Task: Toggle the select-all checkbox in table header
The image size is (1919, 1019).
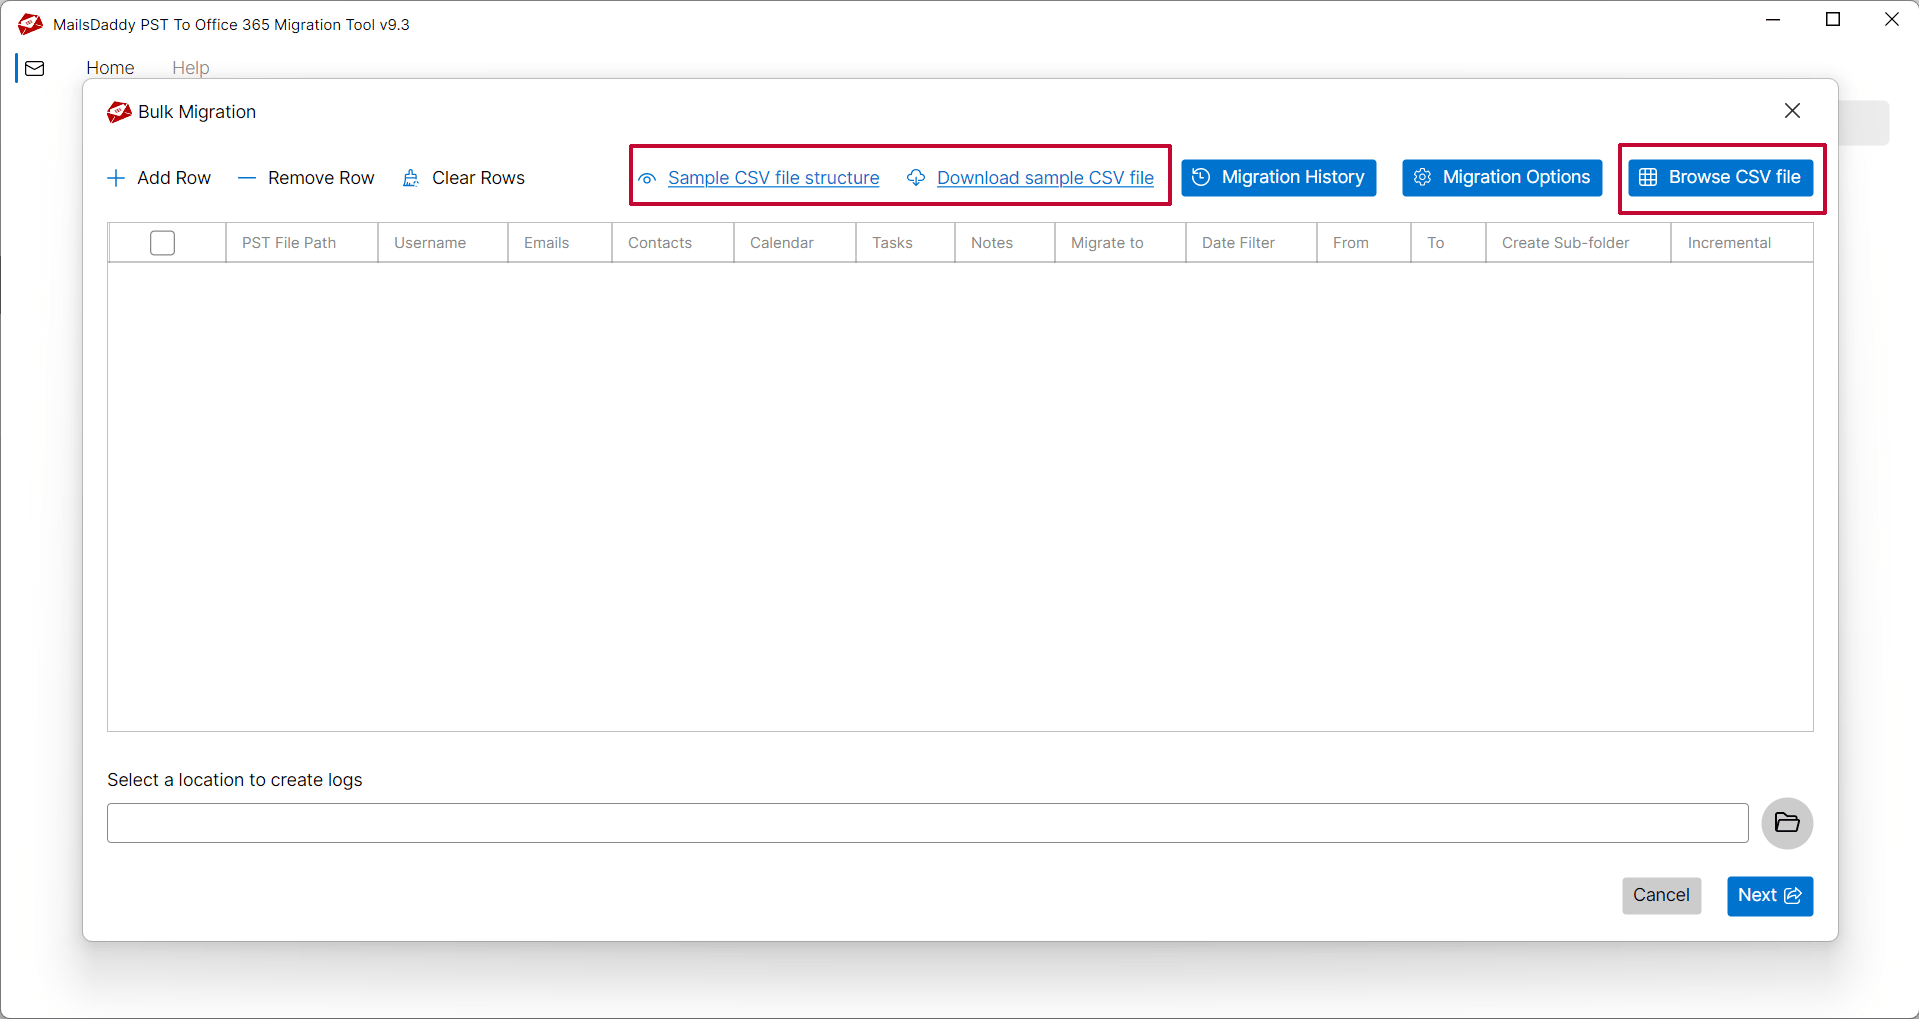Action: tap(162, 243)
